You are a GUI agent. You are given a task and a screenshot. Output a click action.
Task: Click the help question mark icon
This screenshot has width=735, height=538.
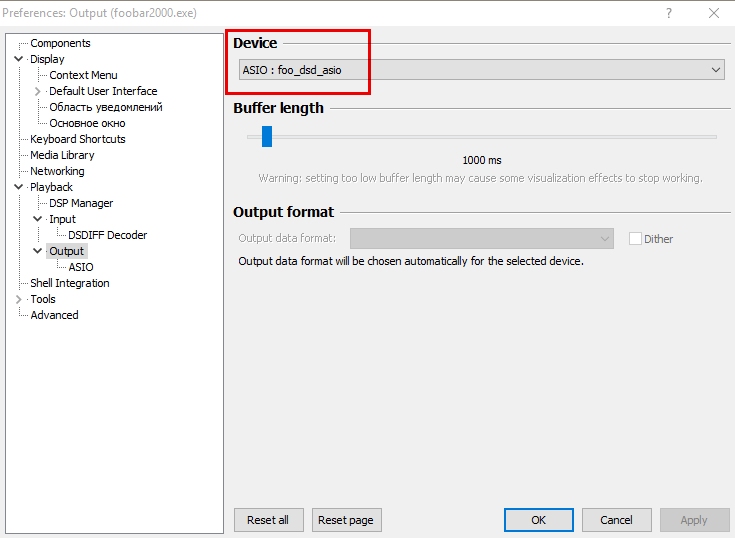point(669,13)
